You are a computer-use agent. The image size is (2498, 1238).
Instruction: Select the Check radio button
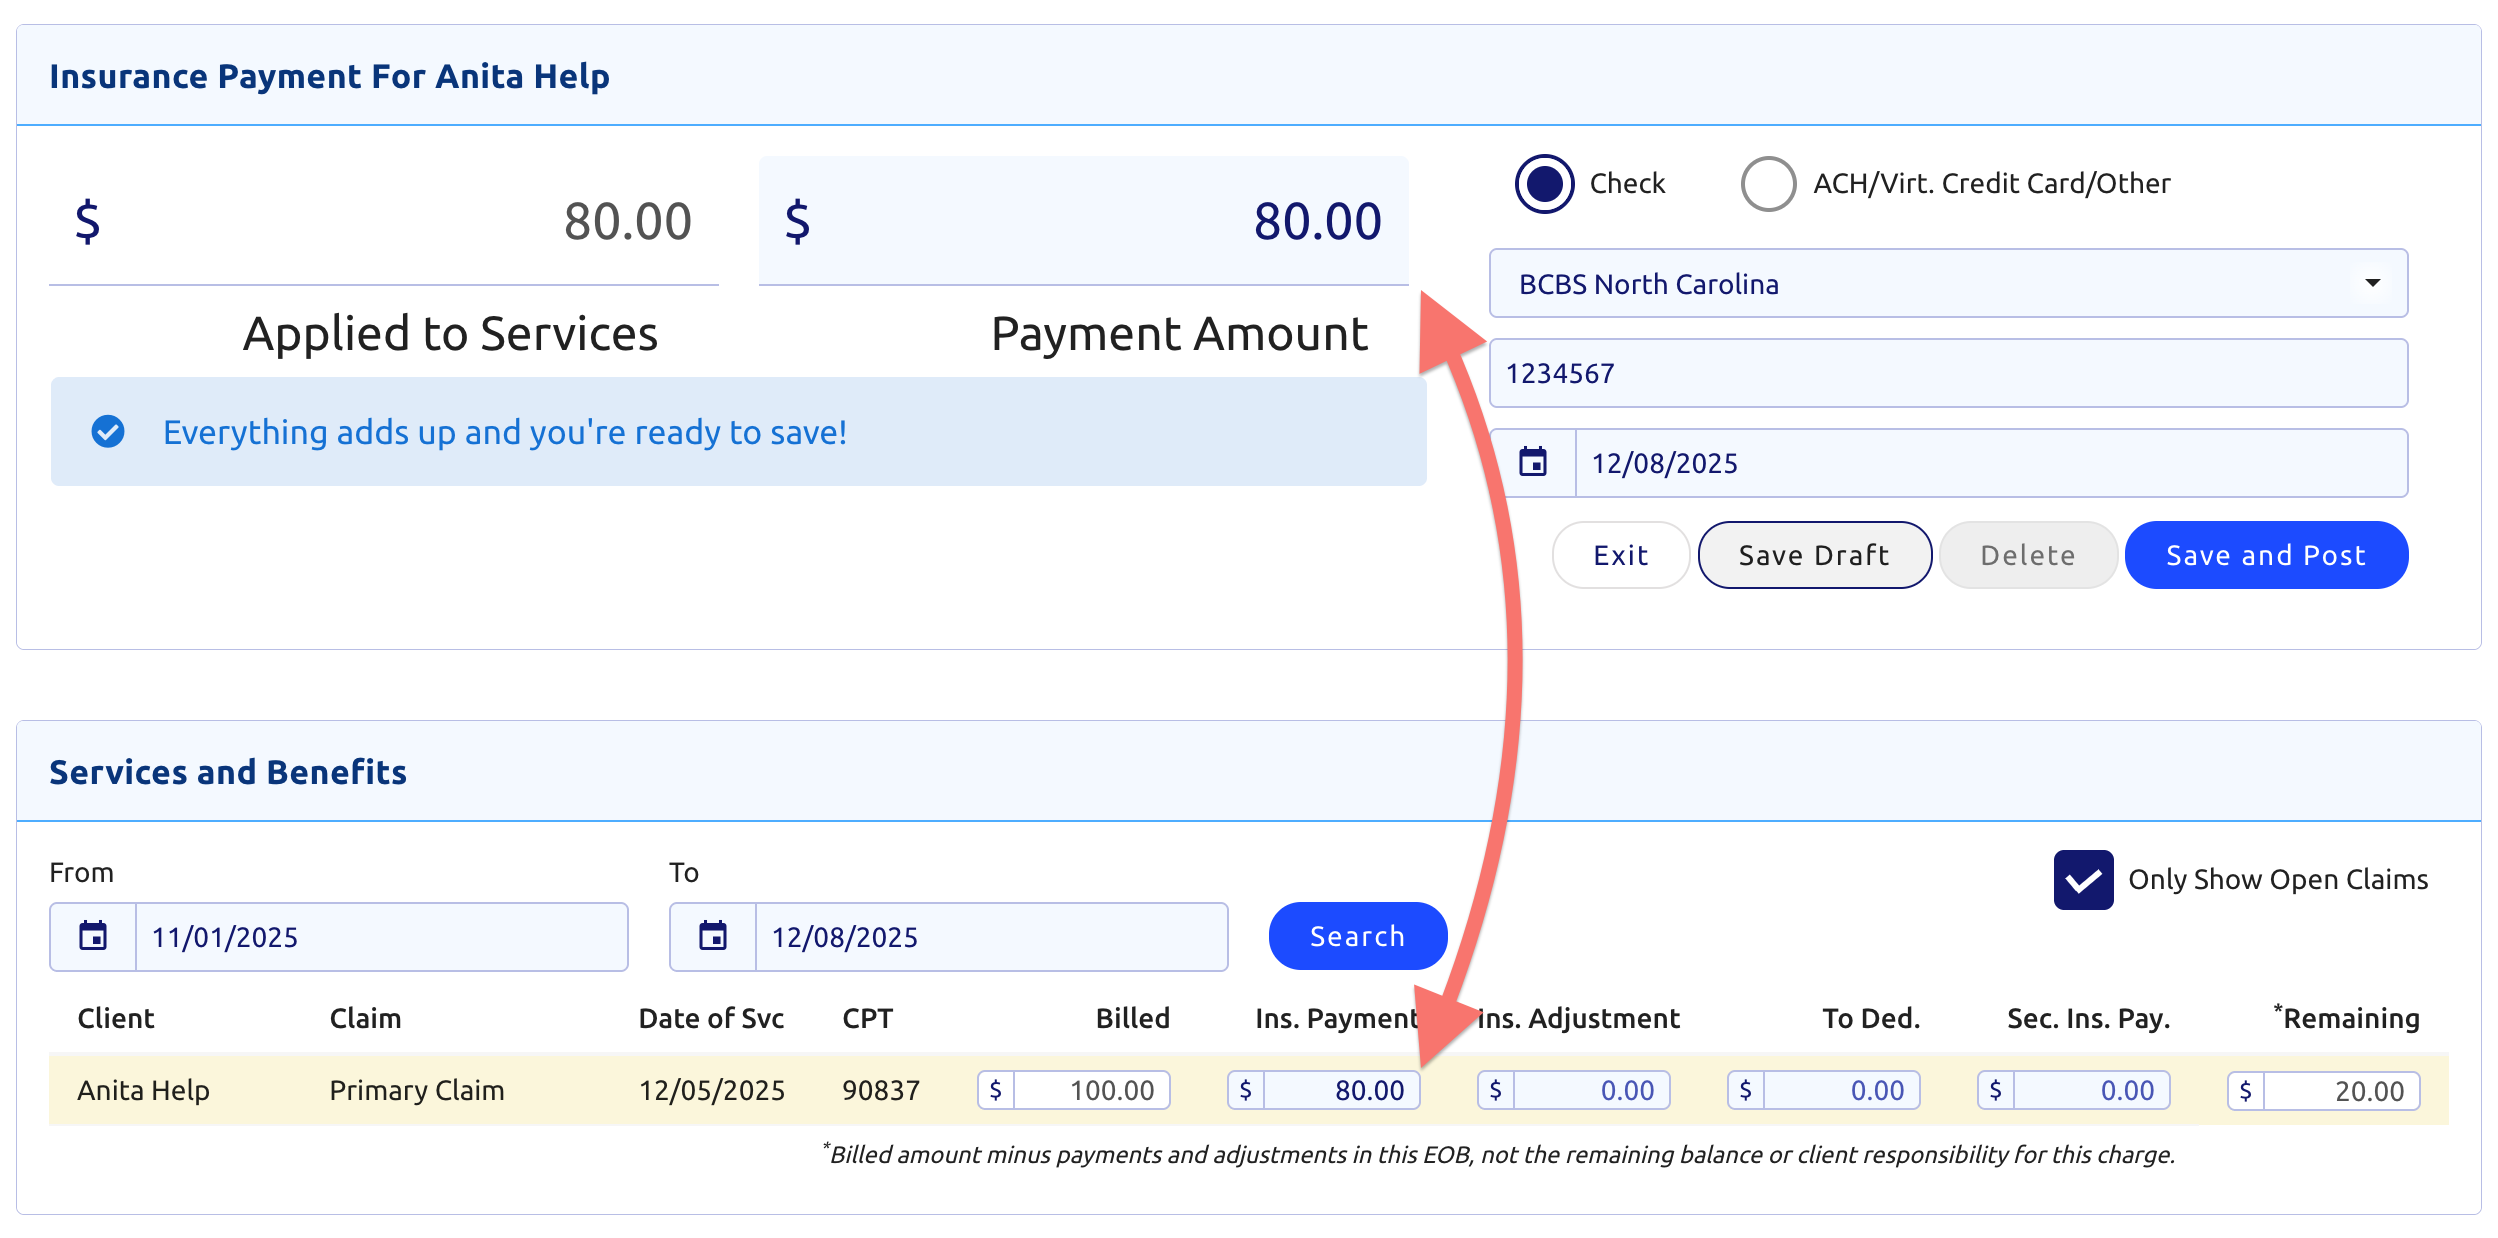1544,184
